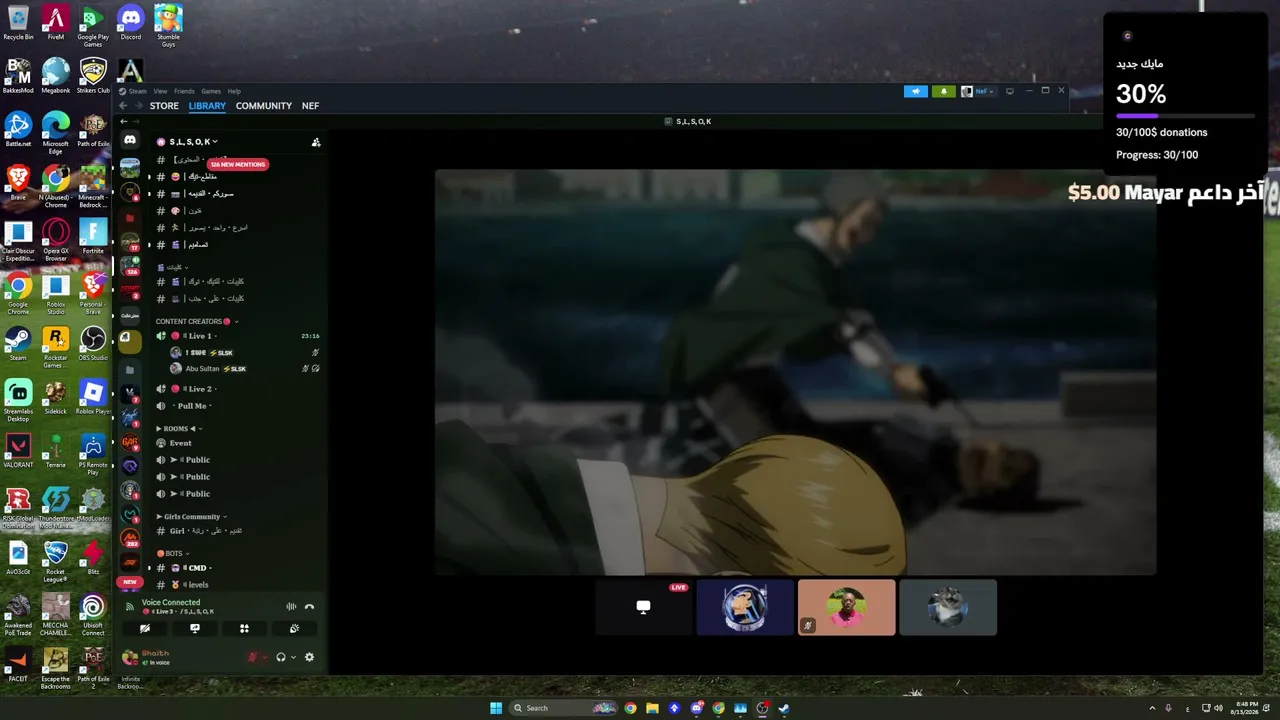Open Friends menu in Steam window
1280x720 pixels.
pyautogui.click(x=184, y=91)
